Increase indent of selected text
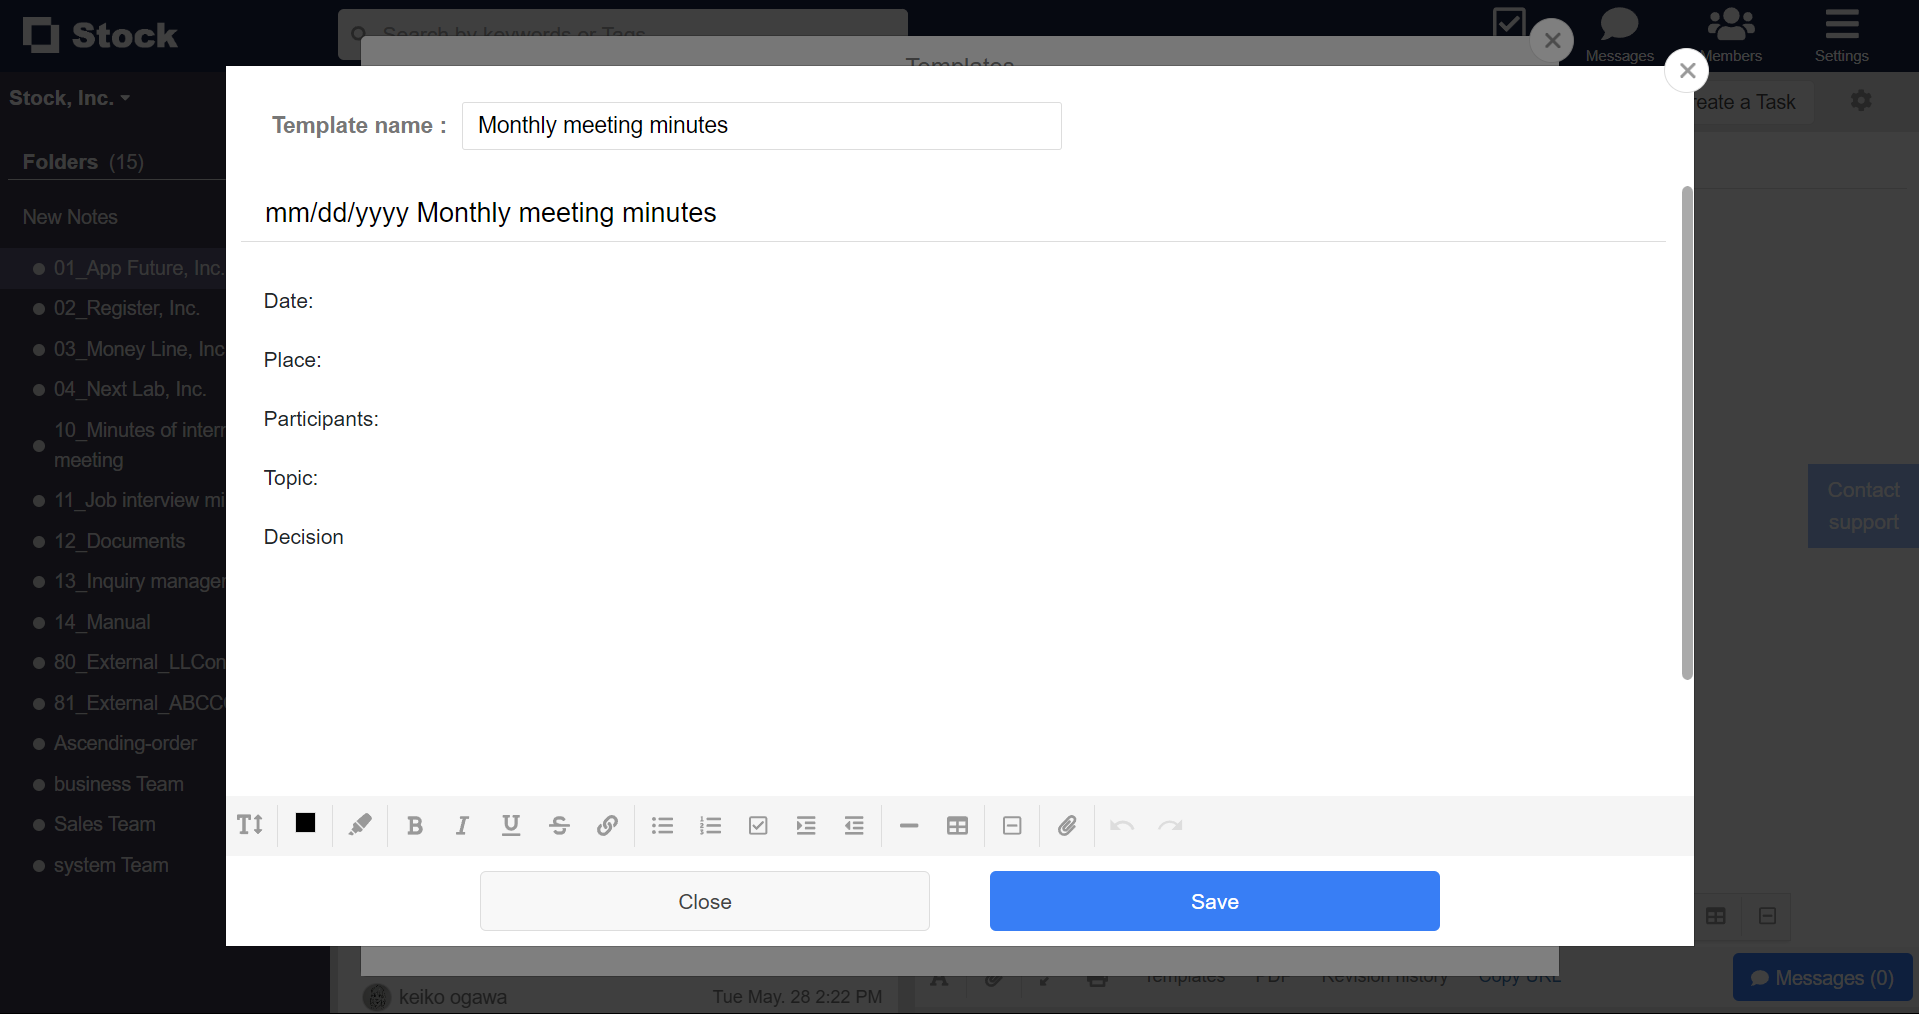This screenshot has height=1014, width=1919. point(806,826)
